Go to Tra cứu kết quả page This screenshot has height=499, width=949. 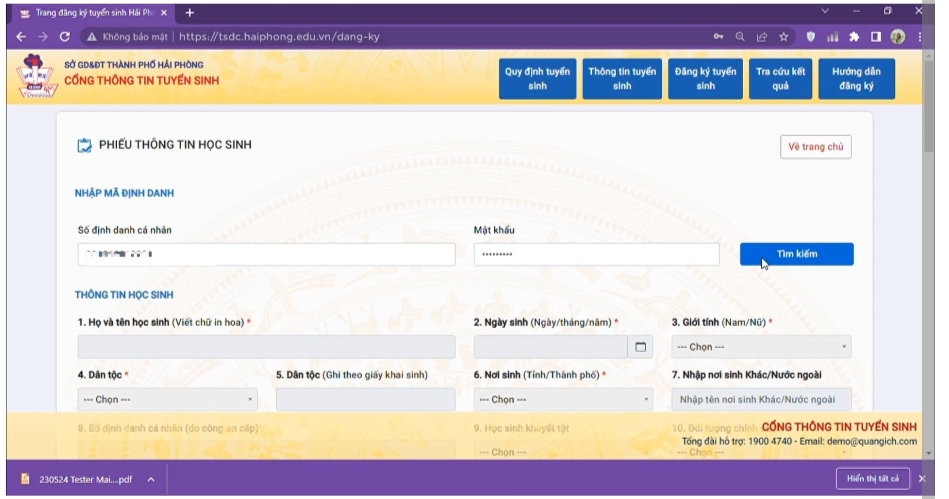pyautogui.click(x=780, y=79)
